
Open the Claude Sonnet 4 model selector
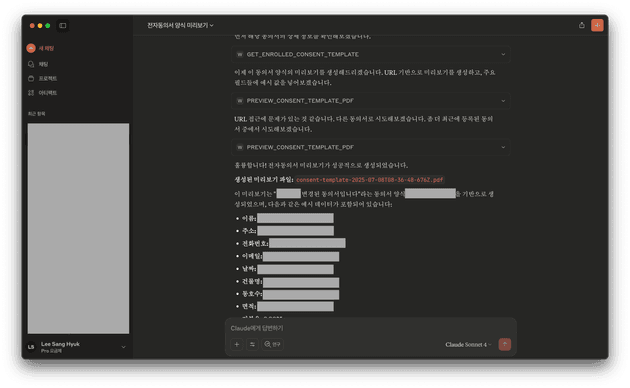(x=468, y=345)
